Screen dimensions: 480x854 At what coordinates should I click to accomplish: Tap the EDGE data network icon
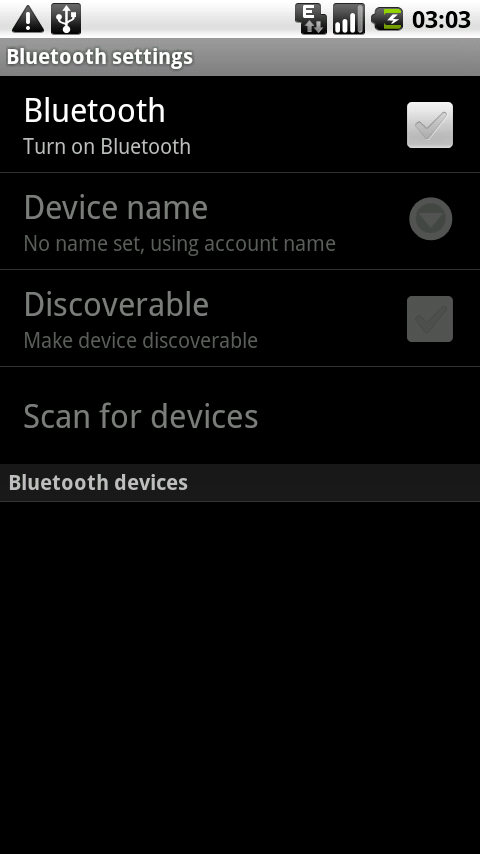[x=311, y=19]
